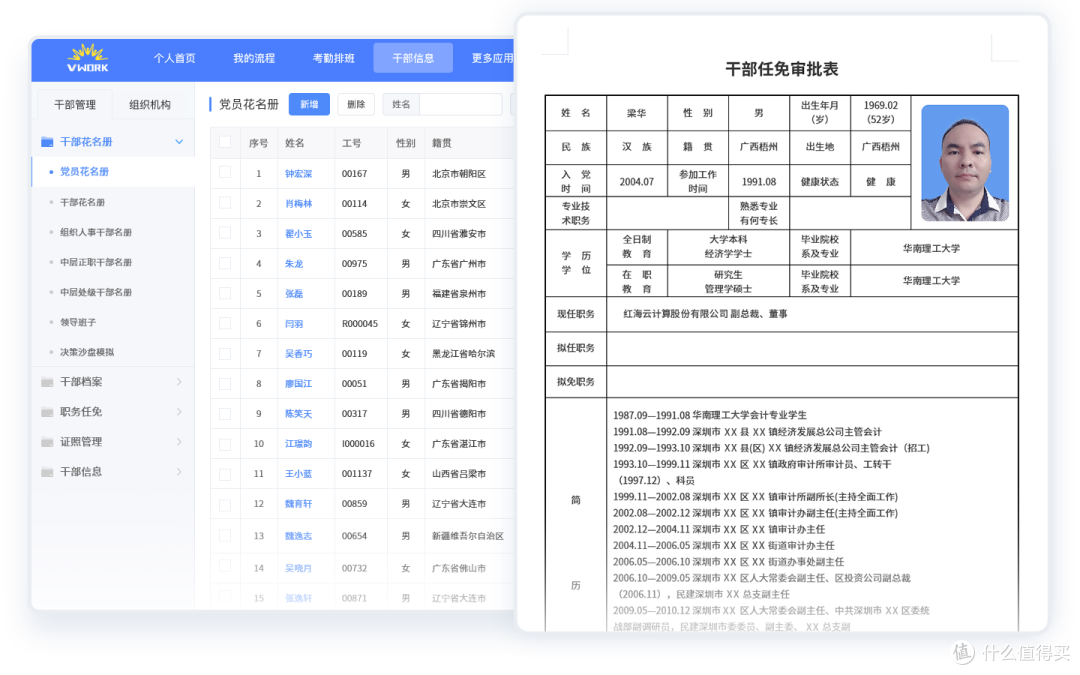Viewport: 1080px width, 675px height.
Task: Click the 性别 column header
Action: pyautogui.click(x=406, y=143)
